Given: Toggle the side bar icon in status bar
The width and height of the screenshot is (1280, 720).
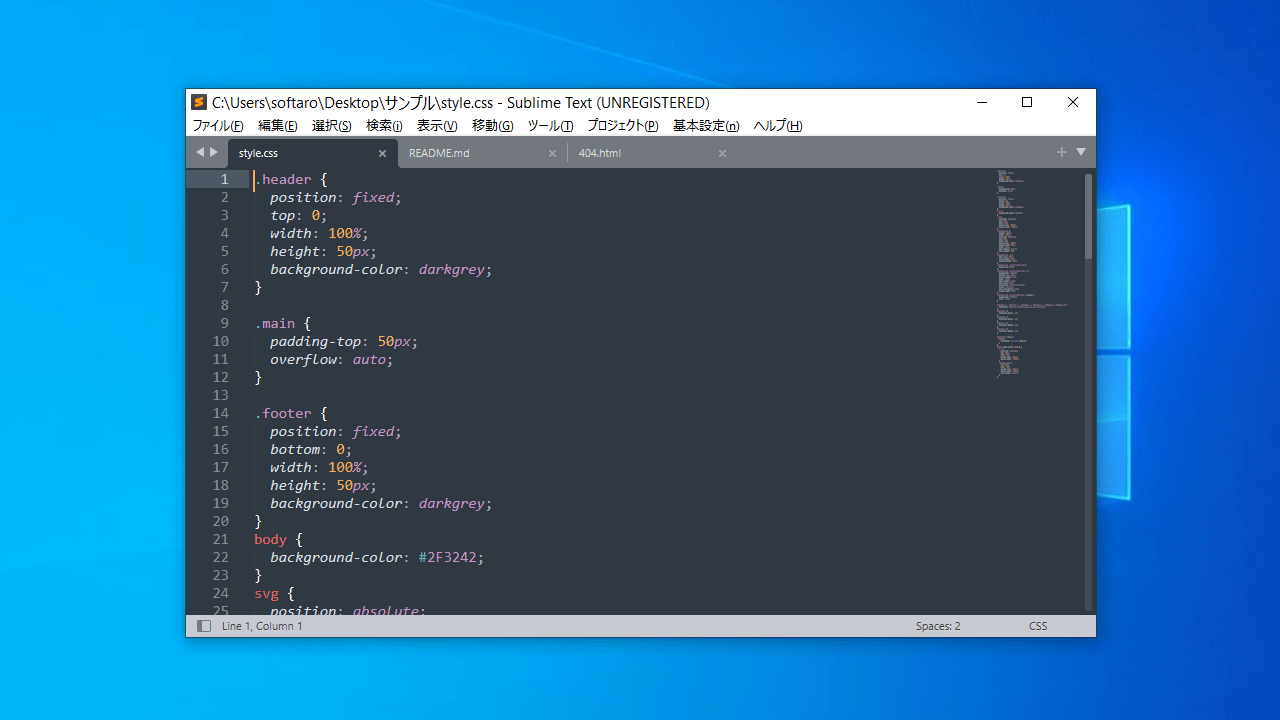Looking at the screenshot, I should pyautogui.click(x=204, y=626).
